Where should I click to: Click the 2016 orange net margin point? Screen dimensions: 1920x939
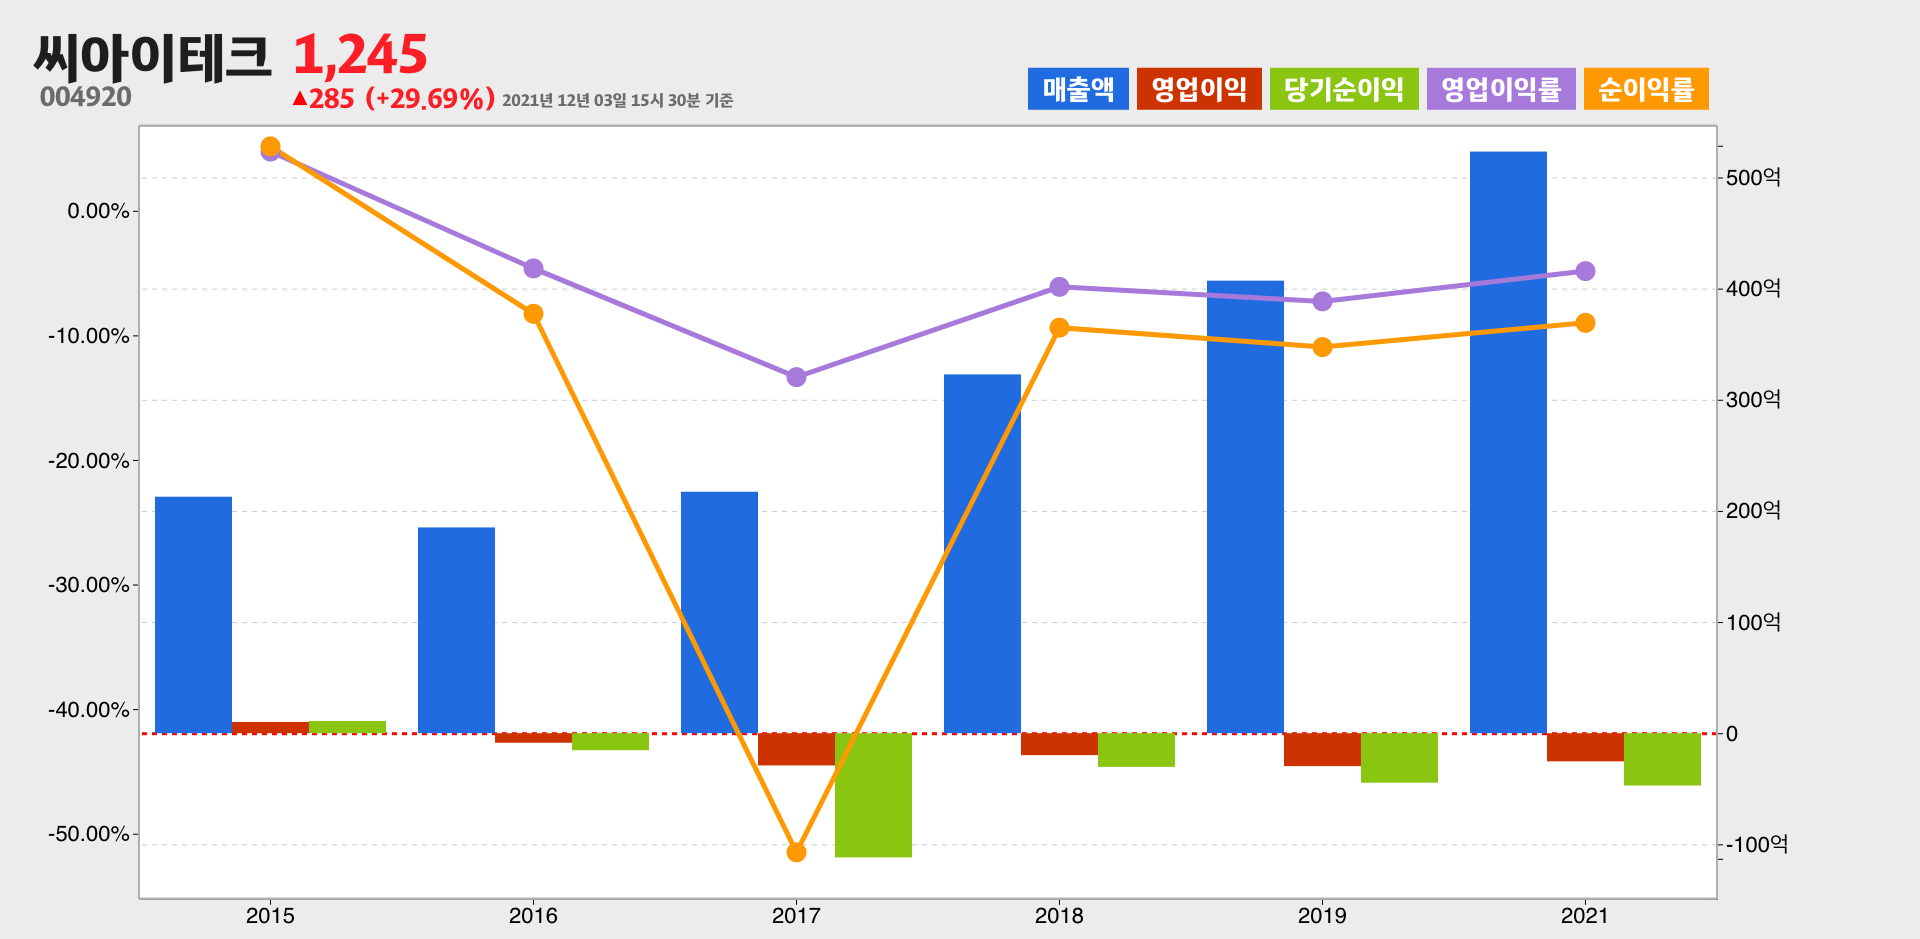tap(533, 314)
